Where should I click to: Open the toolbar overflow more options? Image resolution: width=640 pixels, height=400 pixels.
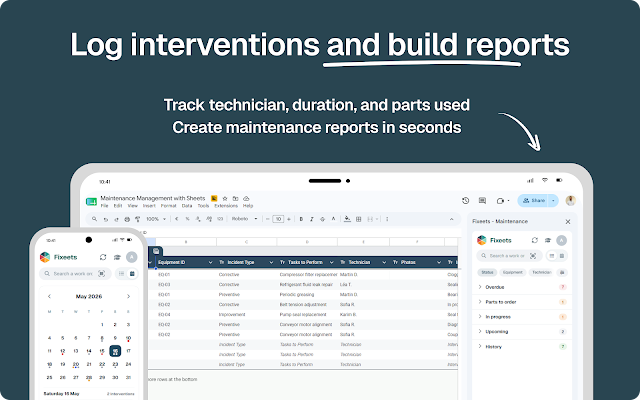click(x=387, y=219)
